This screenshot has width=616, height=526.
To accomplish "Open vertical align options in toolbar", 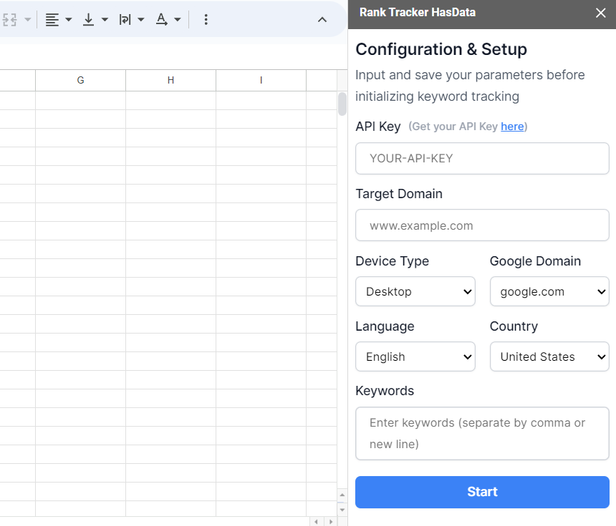I will (x=94, y=20).
